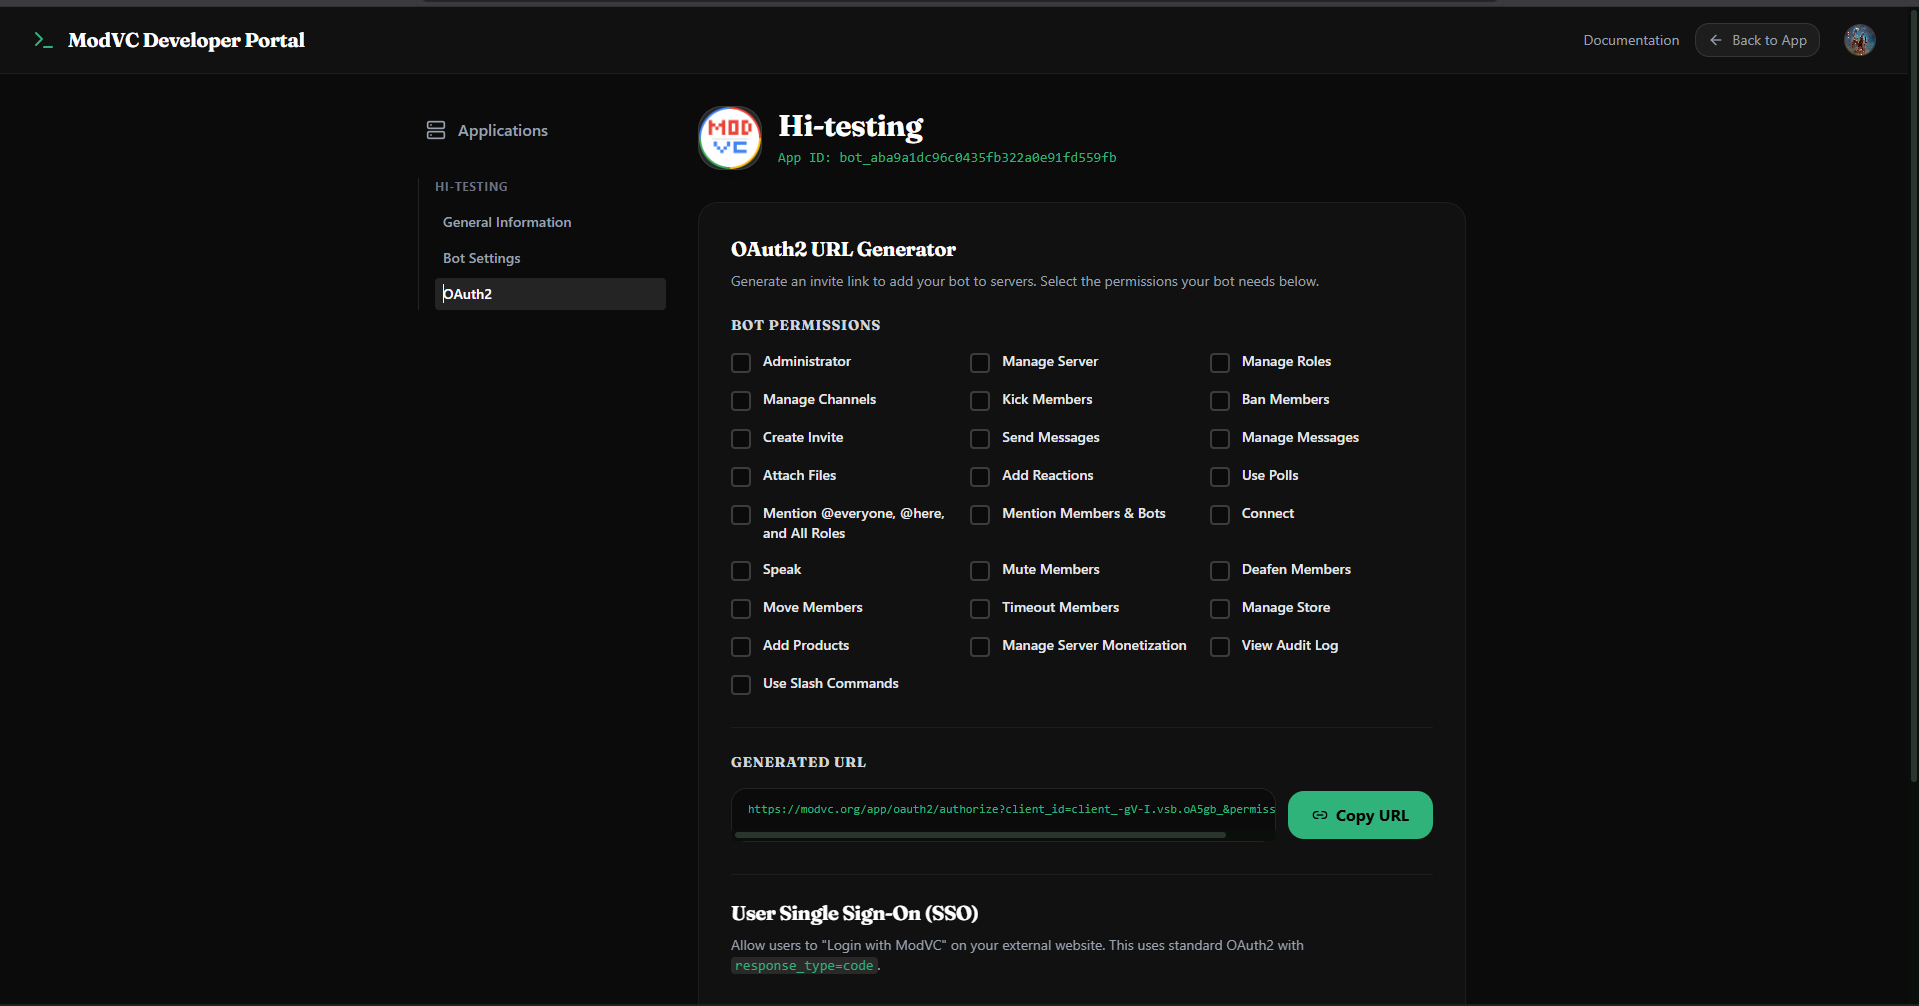Check Manage Server Monetization box
Image resolution: width=1919 pixels, height=1006 pixels.
point(980,646)
